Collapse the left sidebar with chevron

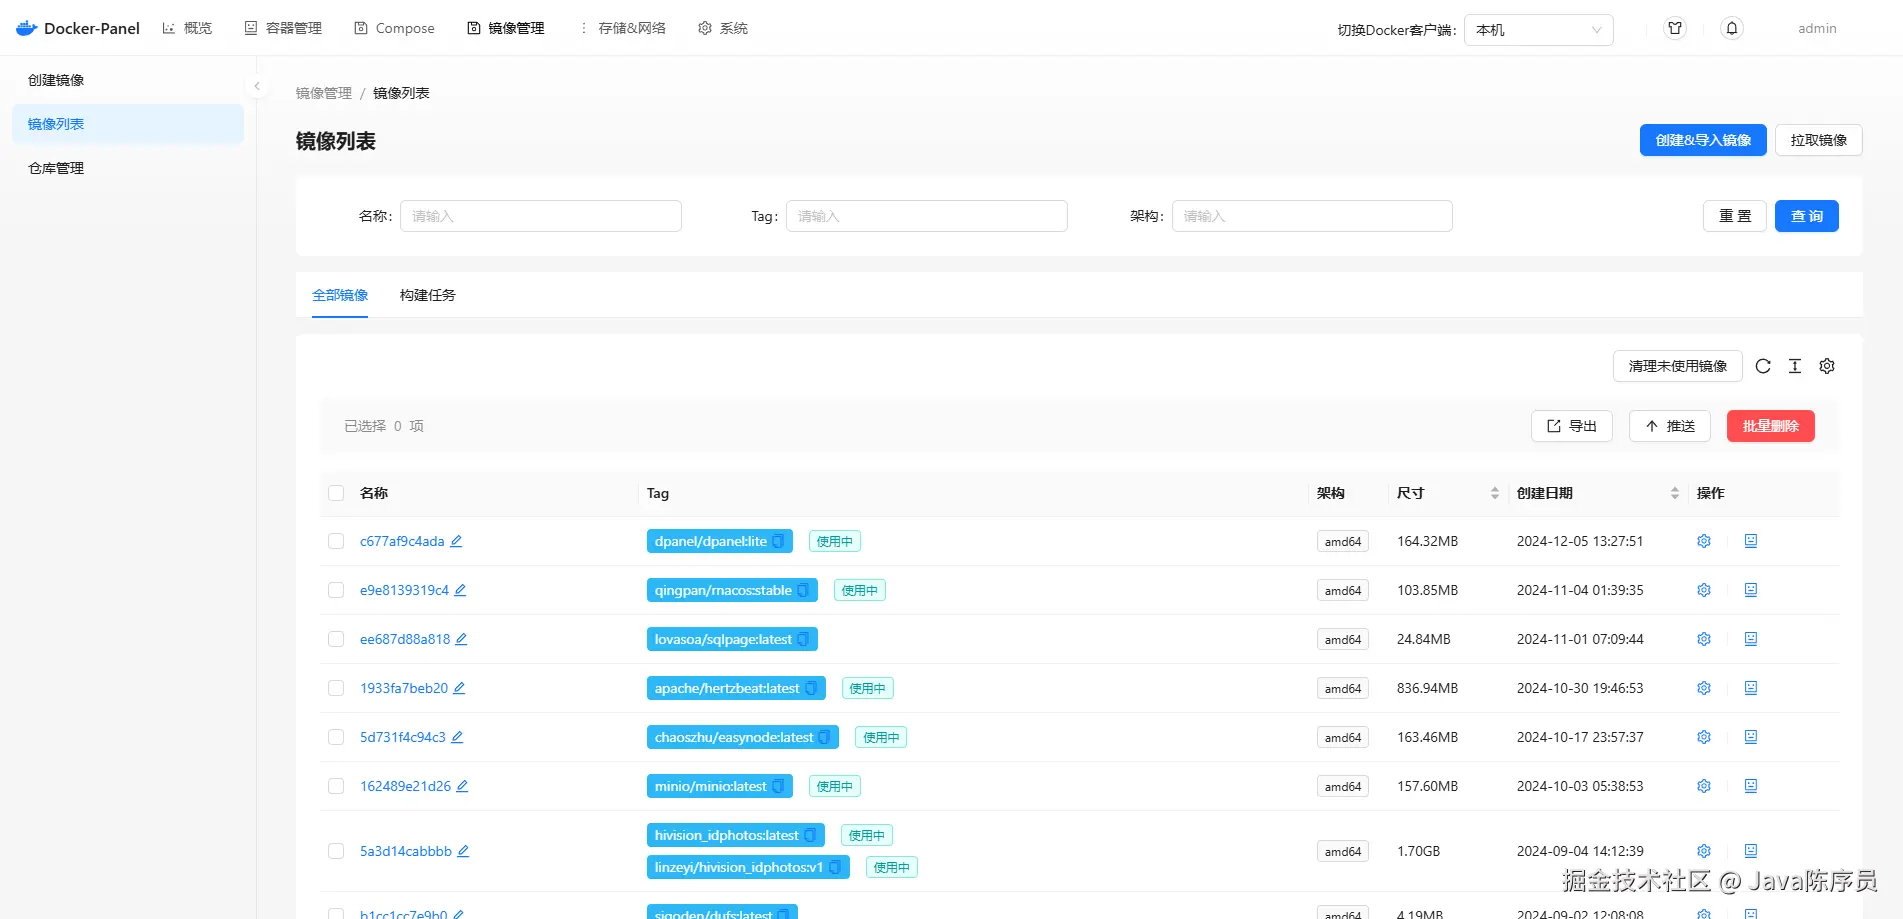[257, 86]
